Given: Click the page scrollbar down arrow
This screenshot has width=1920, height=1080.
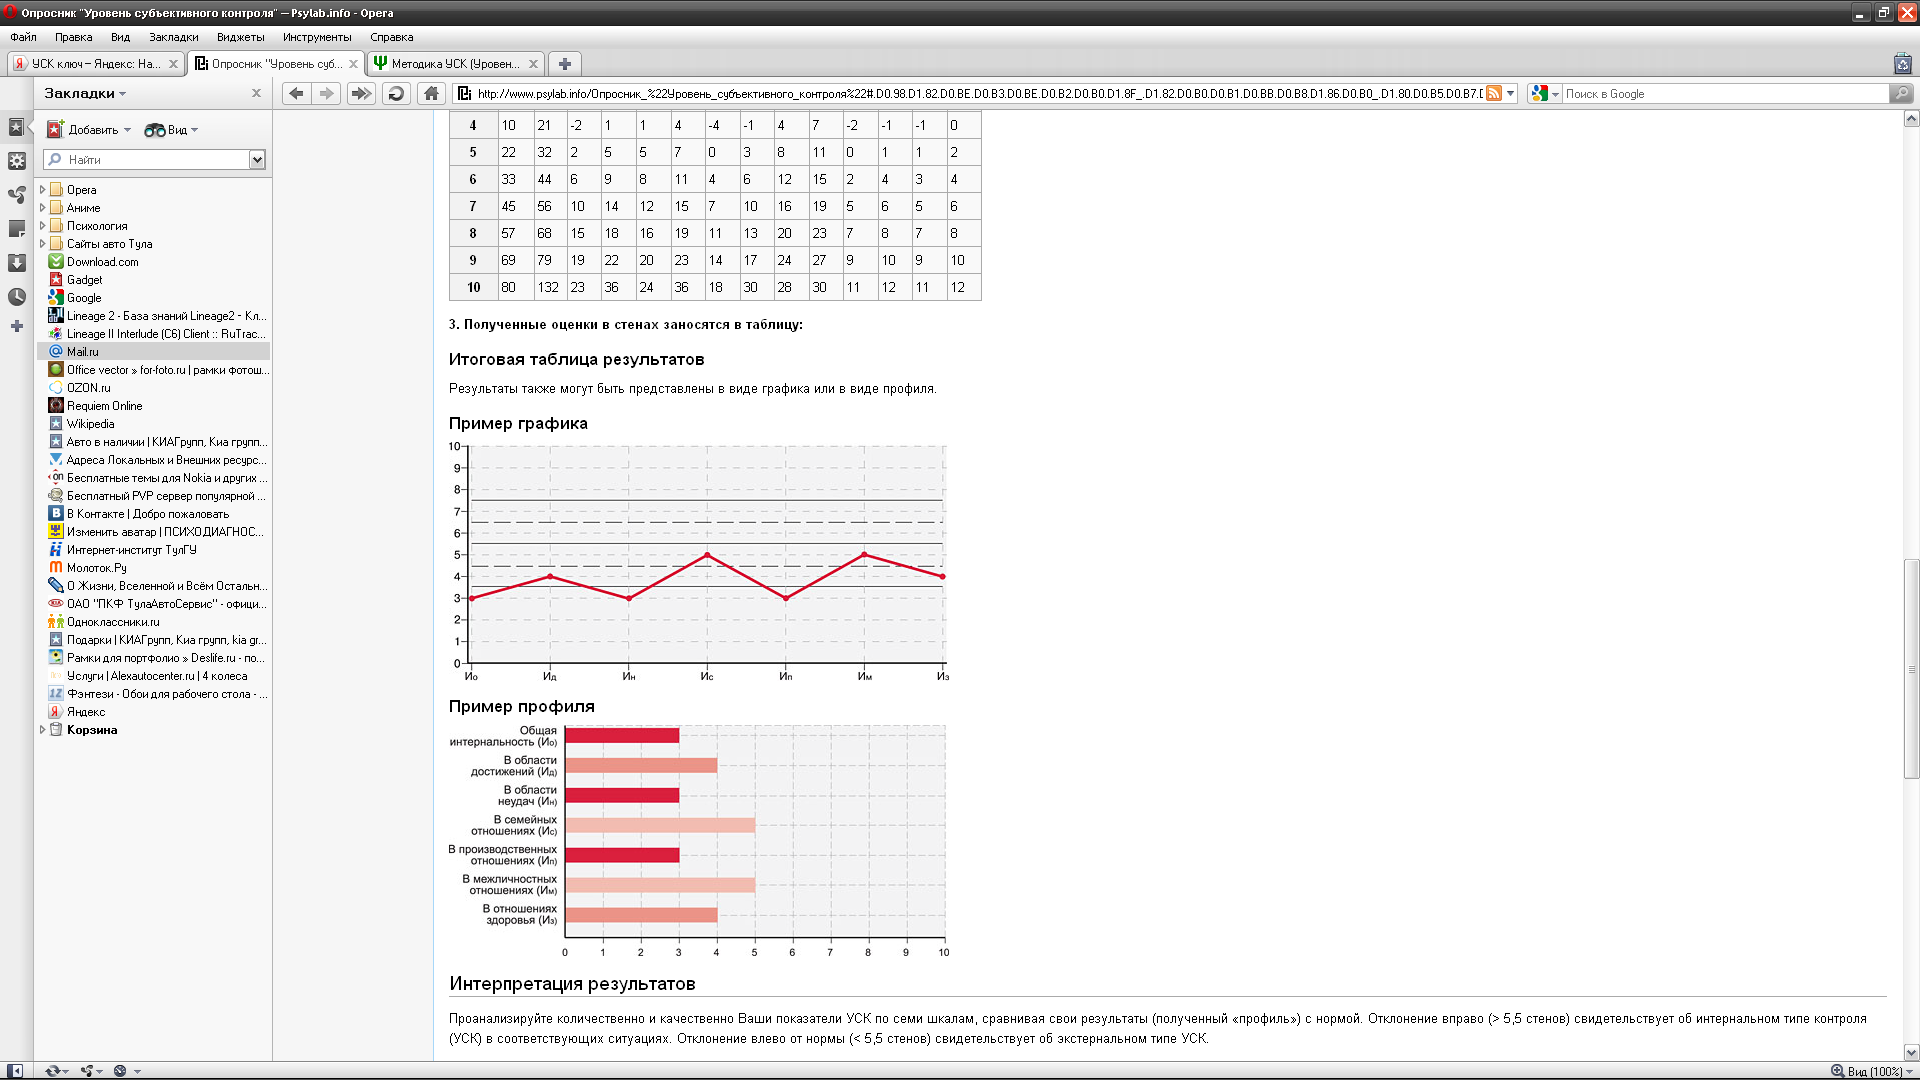Looking at the screenshot, I should [1911, 1052].
